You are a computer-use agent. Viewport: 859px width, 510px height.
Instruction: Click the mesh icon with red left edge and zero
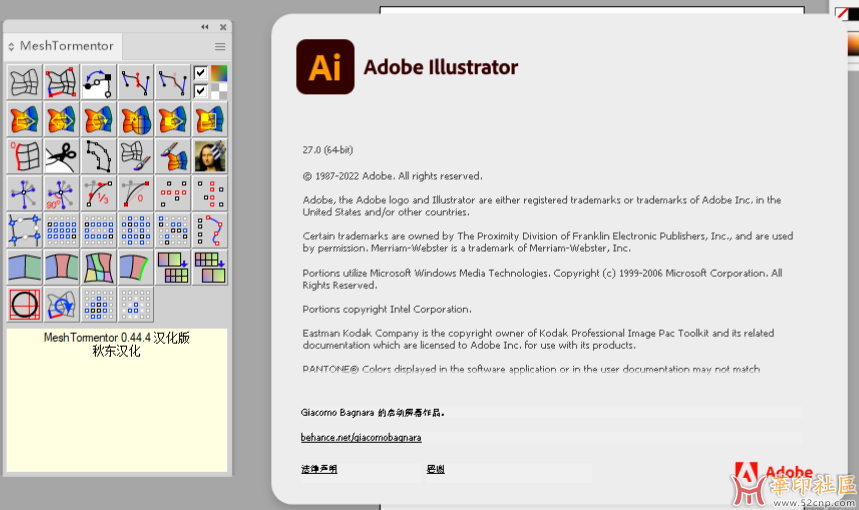pos(25,156)
